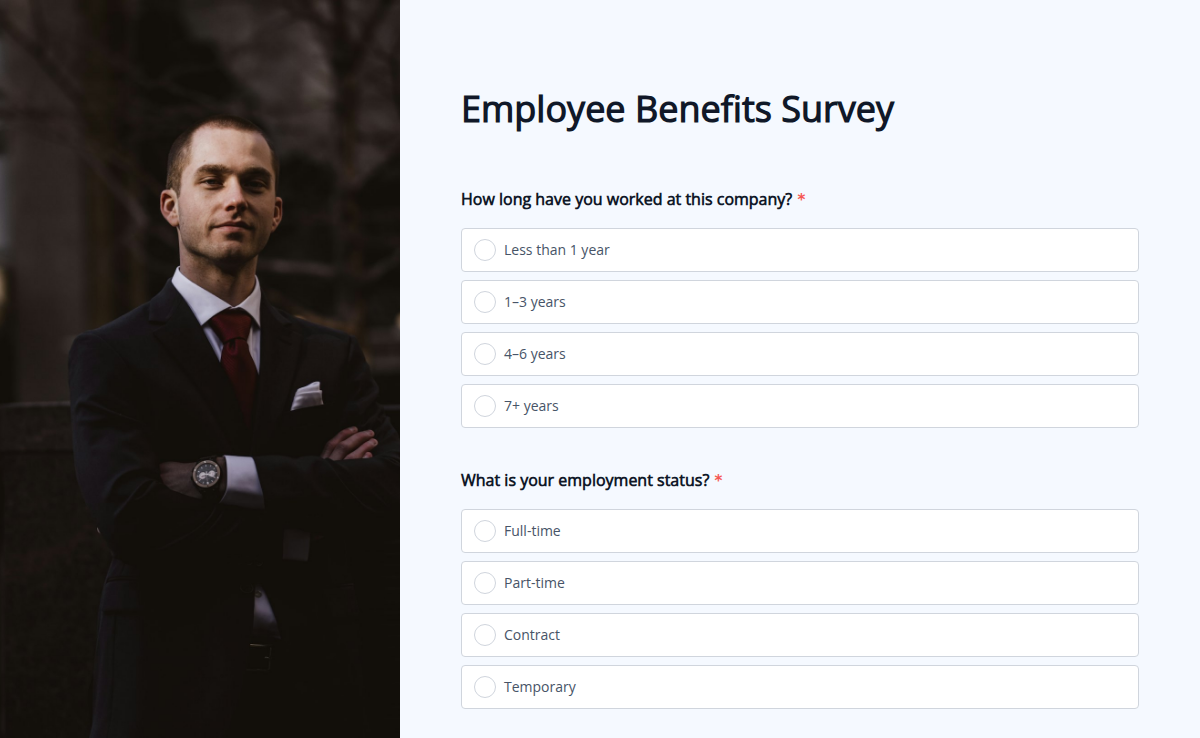
Task: Click the red asterisk beside the tenure question
Action: coord(800,199)
